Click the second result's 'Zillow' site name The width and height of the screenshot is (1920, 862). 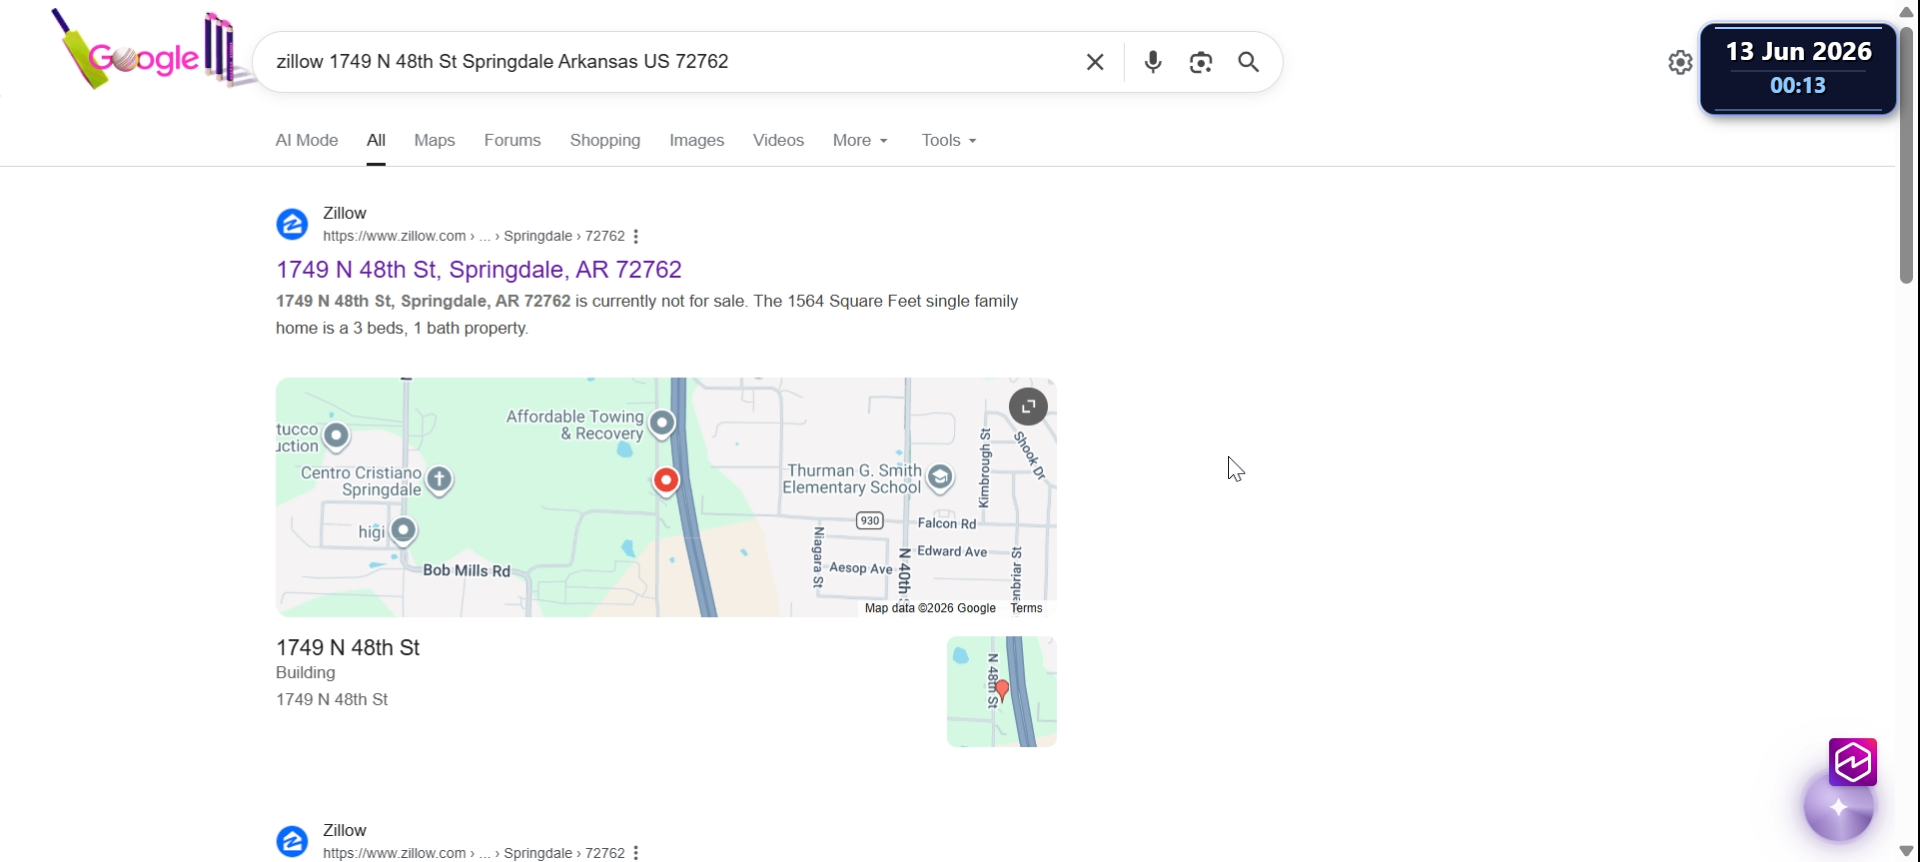[345, 830]
